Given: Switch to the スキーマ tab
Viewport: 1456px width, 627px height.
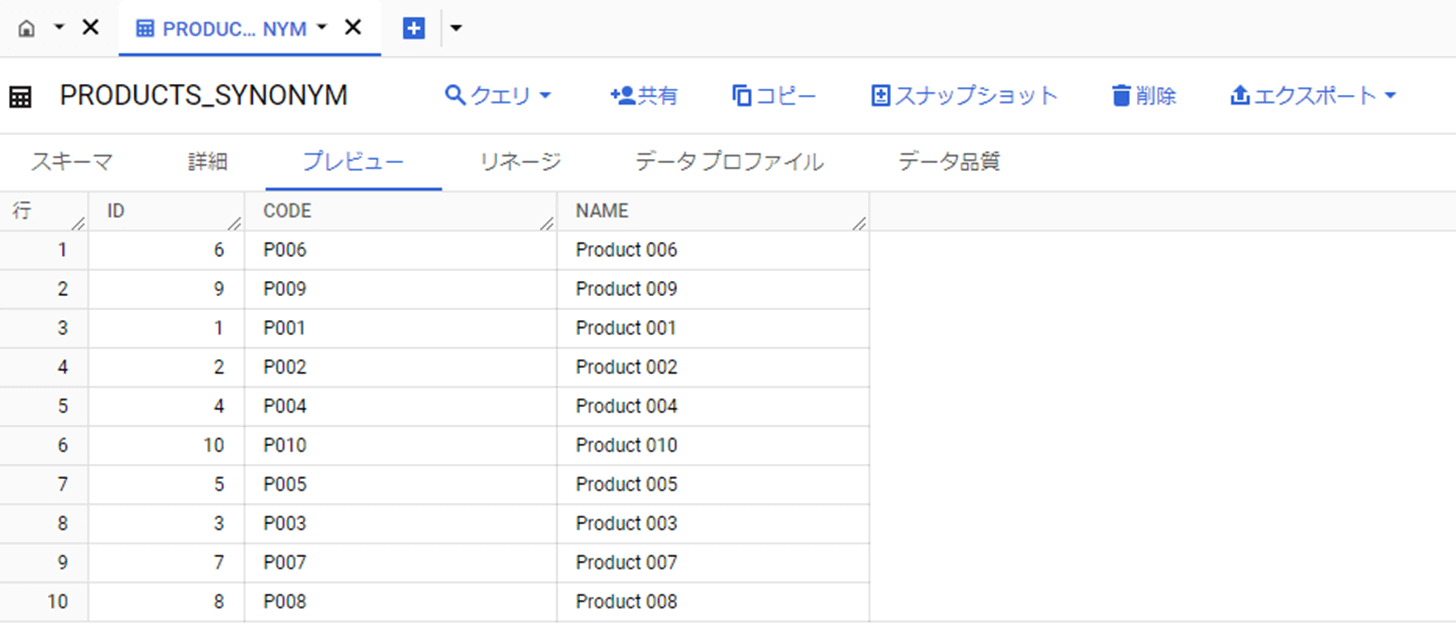Looking at the screenshot, I should pyautogui.click(x=71, y=161).
